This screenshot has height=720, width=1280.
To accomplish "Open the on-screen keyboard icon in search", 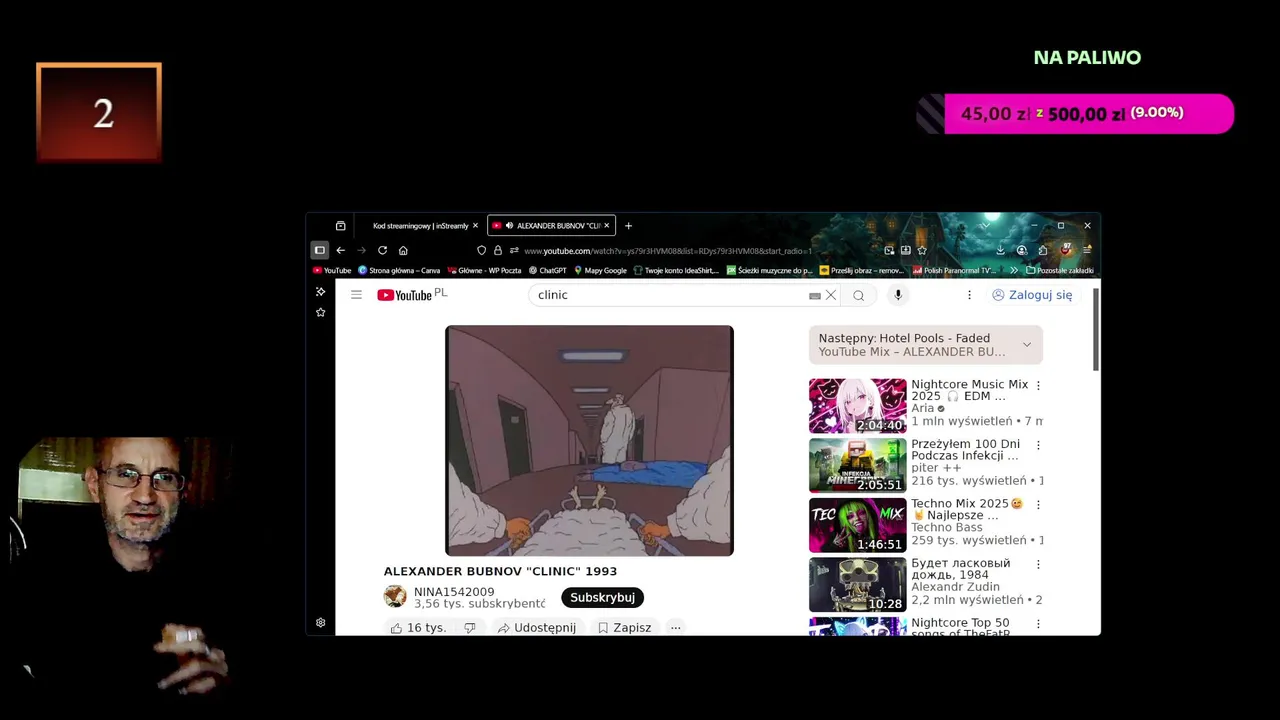I will (x=815, y=296).
